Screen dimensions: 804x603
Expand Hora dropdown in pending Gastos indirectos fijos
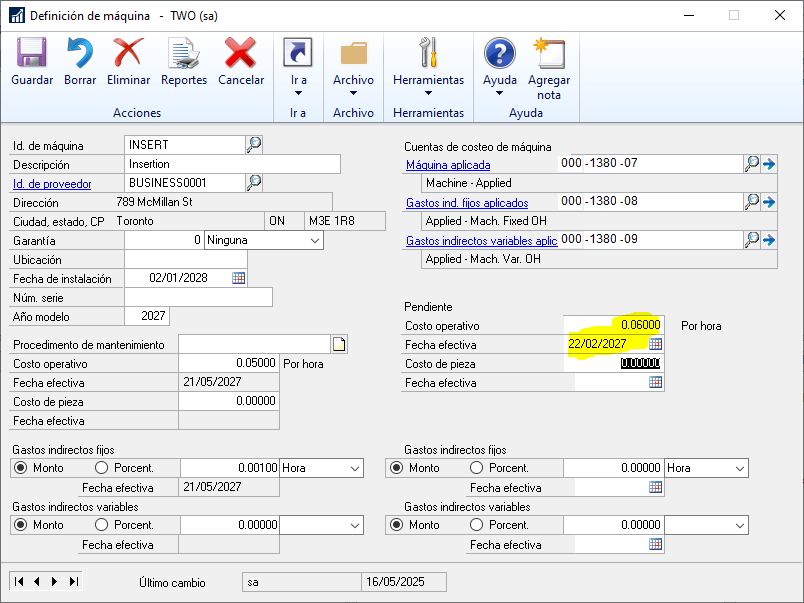click(x=738, y=468)
